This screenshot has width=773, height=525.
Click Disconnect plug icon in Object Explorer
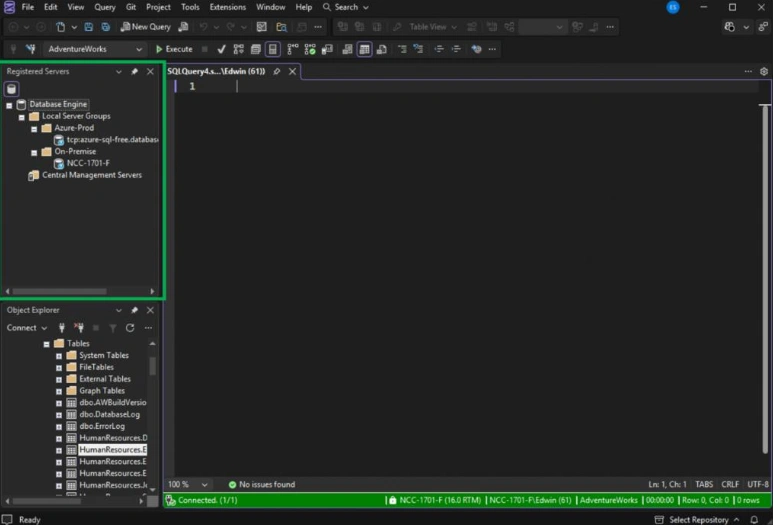pyautogui.click(x=79, y=328)
